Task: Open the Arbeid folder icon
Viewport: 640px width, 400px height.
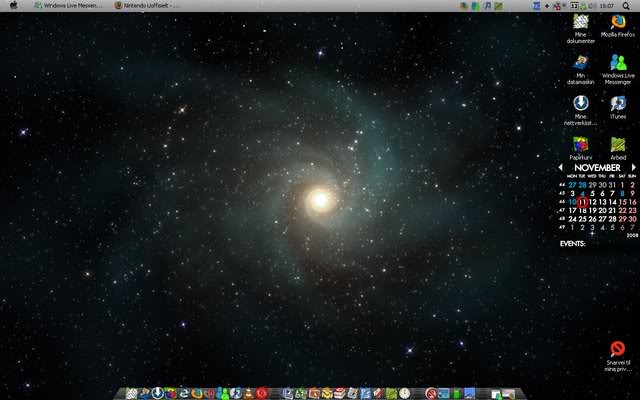Action: pos(618,145)
